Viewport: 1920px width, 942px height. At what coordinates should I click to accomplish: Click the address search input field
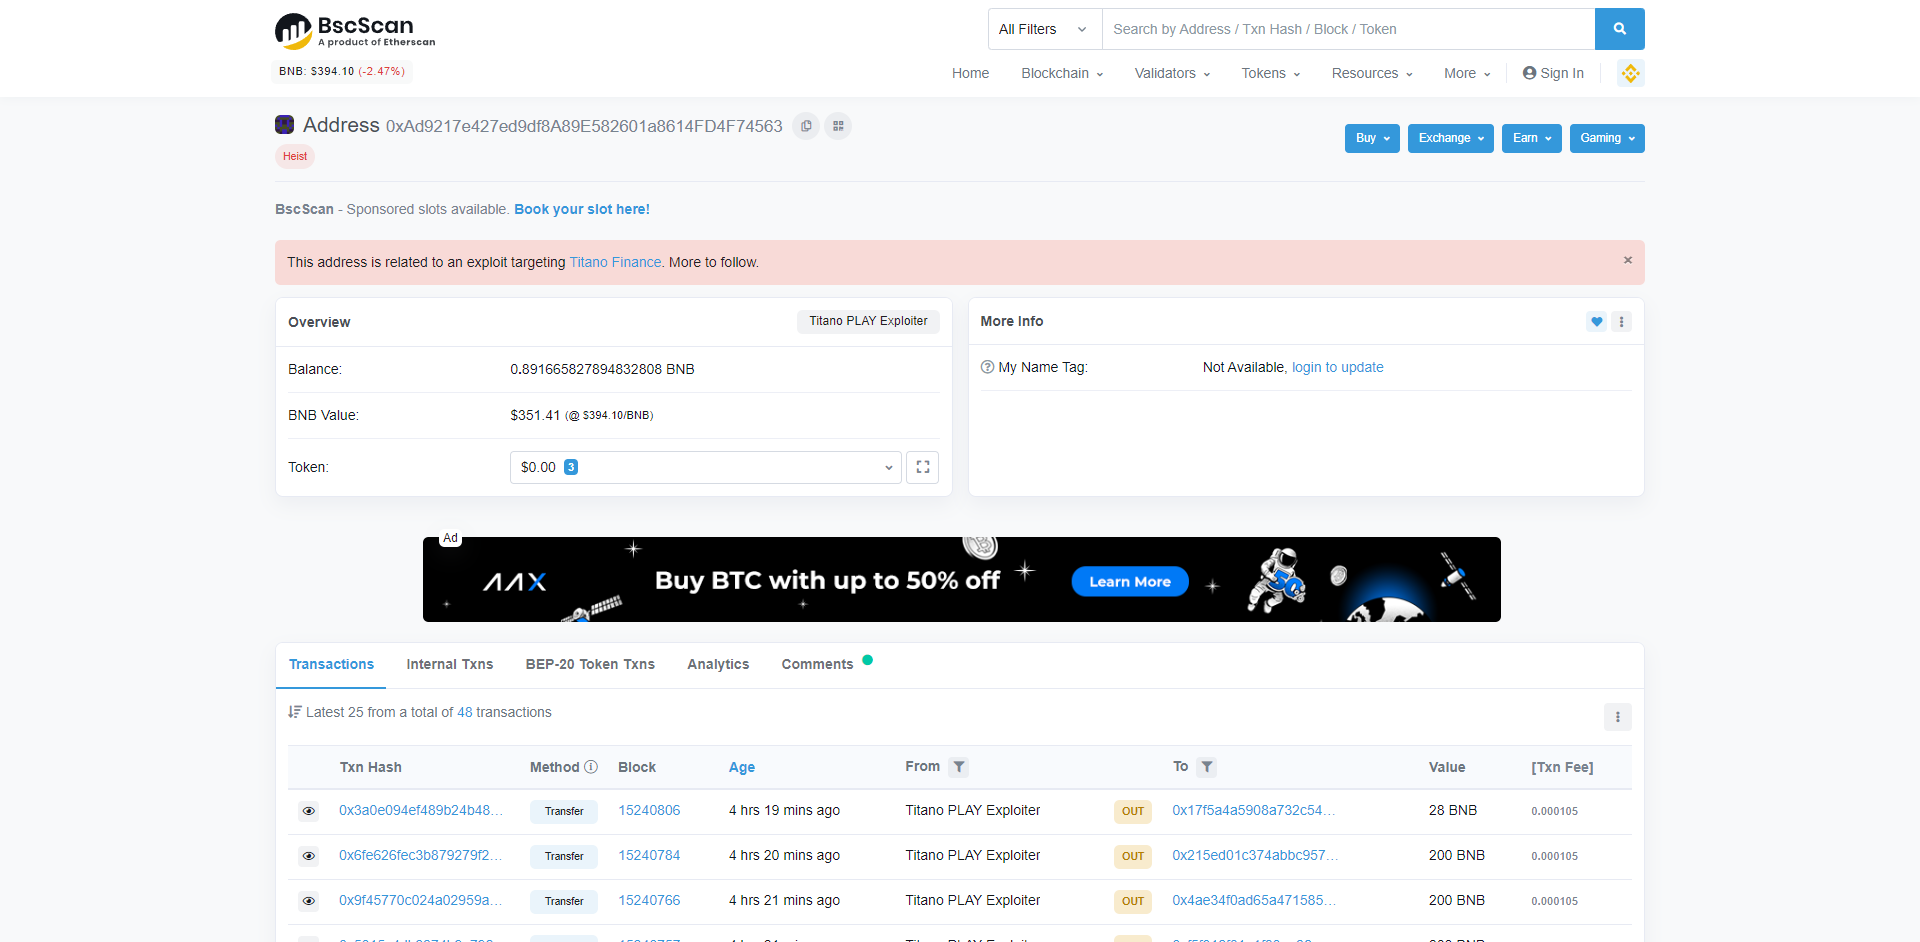tap(1347, 29)
